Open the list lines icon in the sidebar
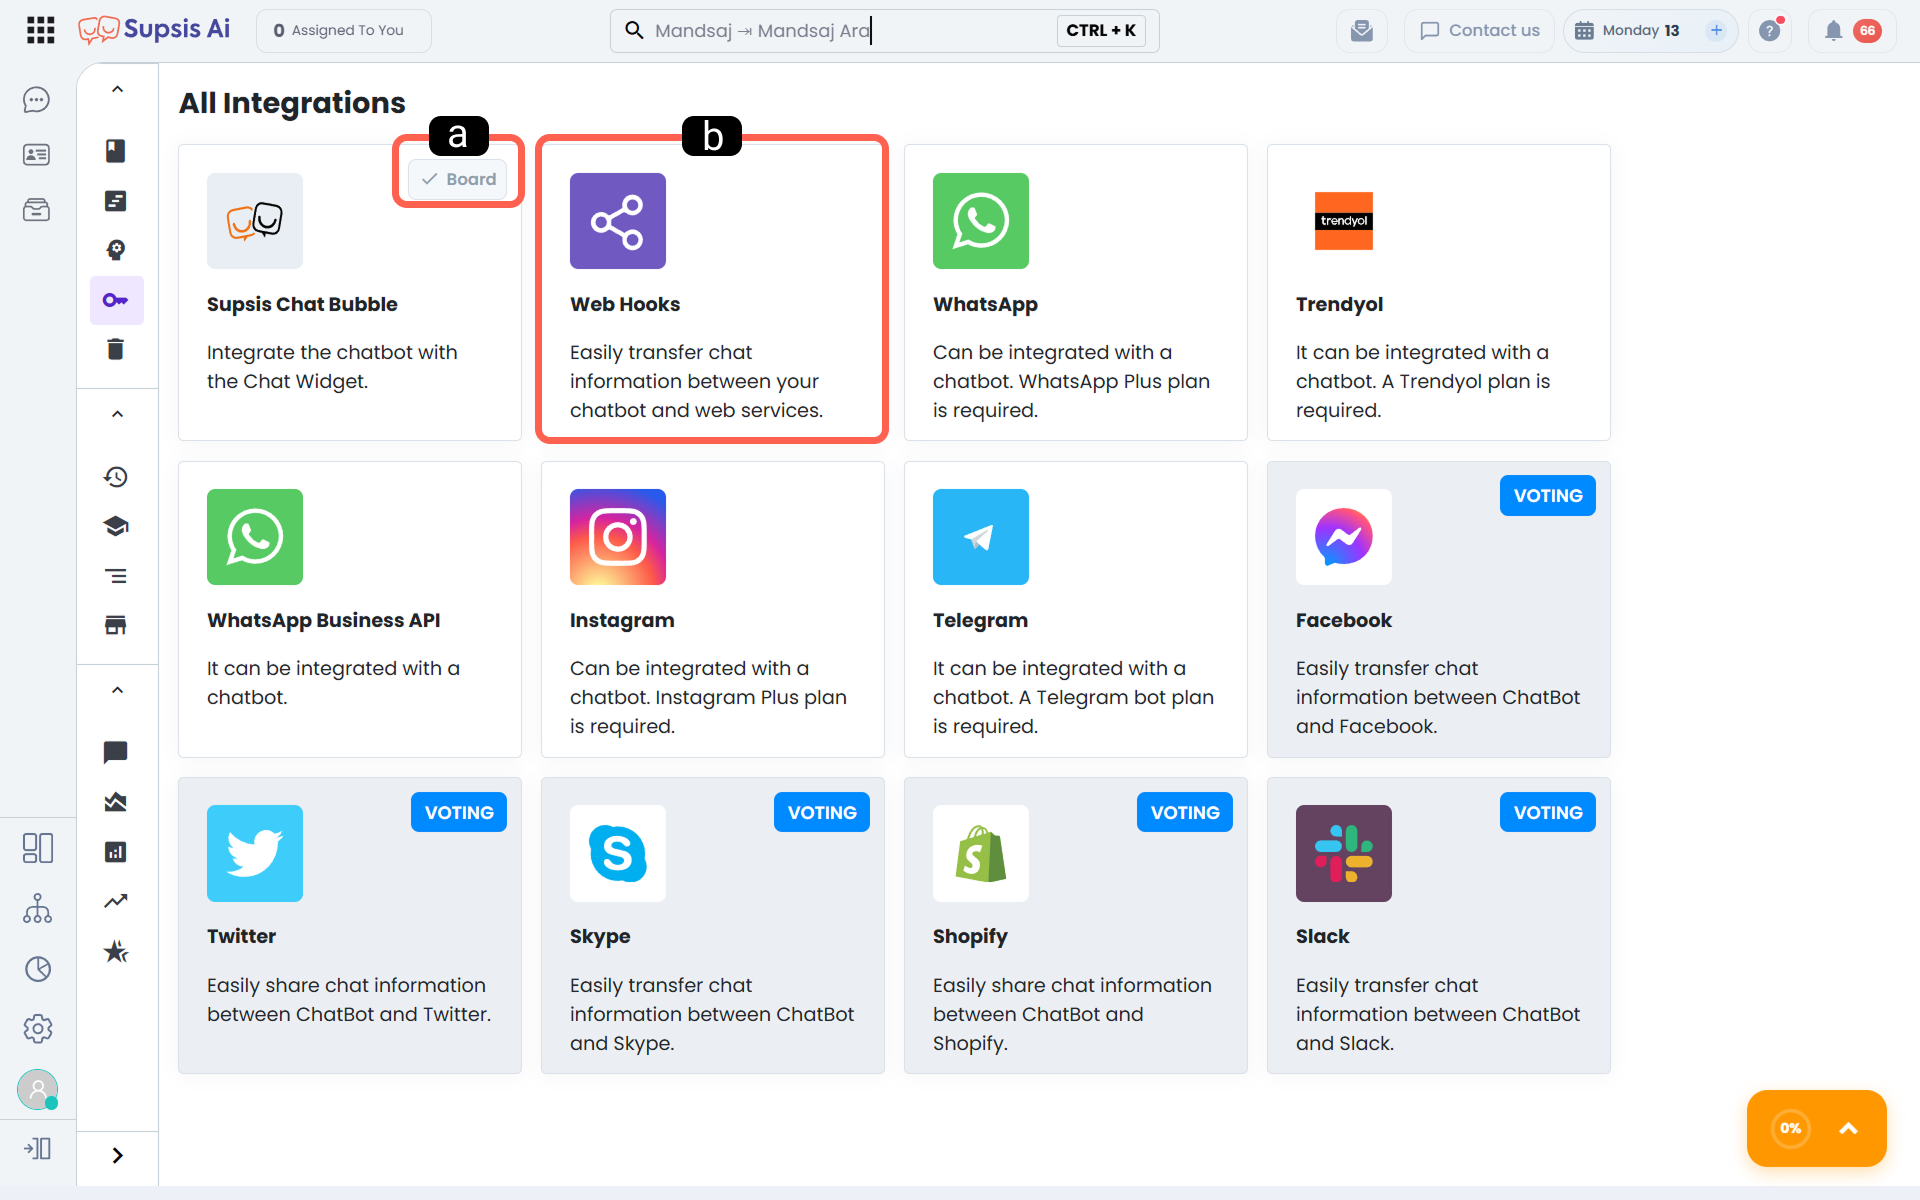This screenshot has height=1200, width=1920. [x=116, y=576]
